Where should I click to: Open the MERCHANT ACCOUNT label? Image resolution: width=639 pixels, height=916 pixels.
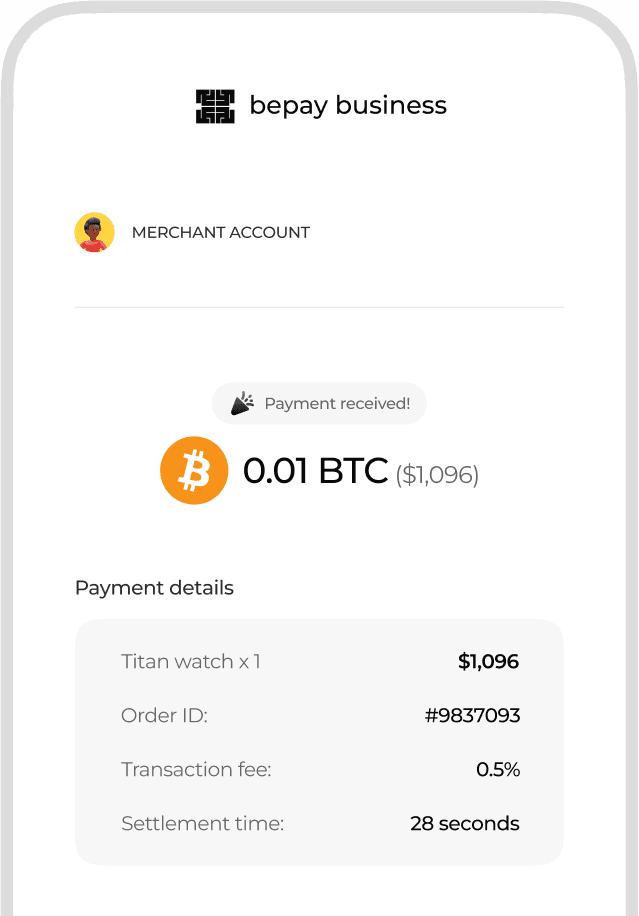click(220, 232)
